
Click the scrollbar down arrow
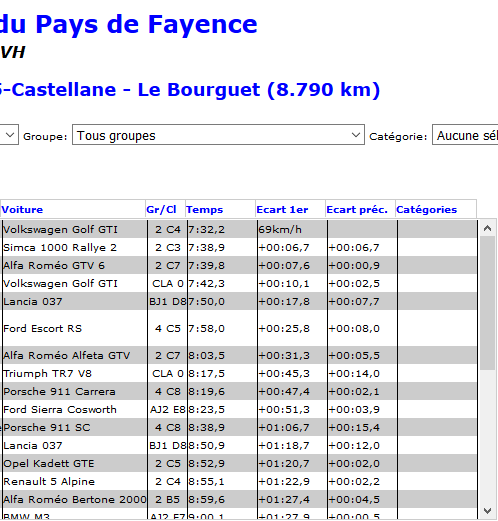pos(487,511)
